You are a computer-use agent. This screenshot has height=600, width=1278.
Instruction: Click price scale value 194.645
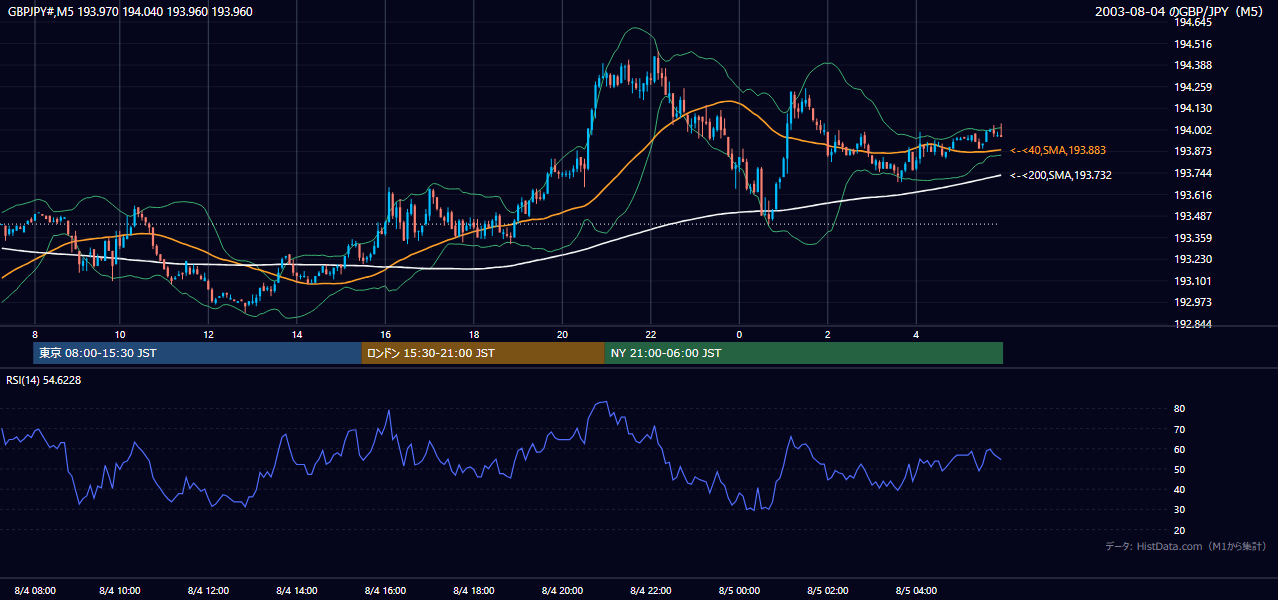1192,22
